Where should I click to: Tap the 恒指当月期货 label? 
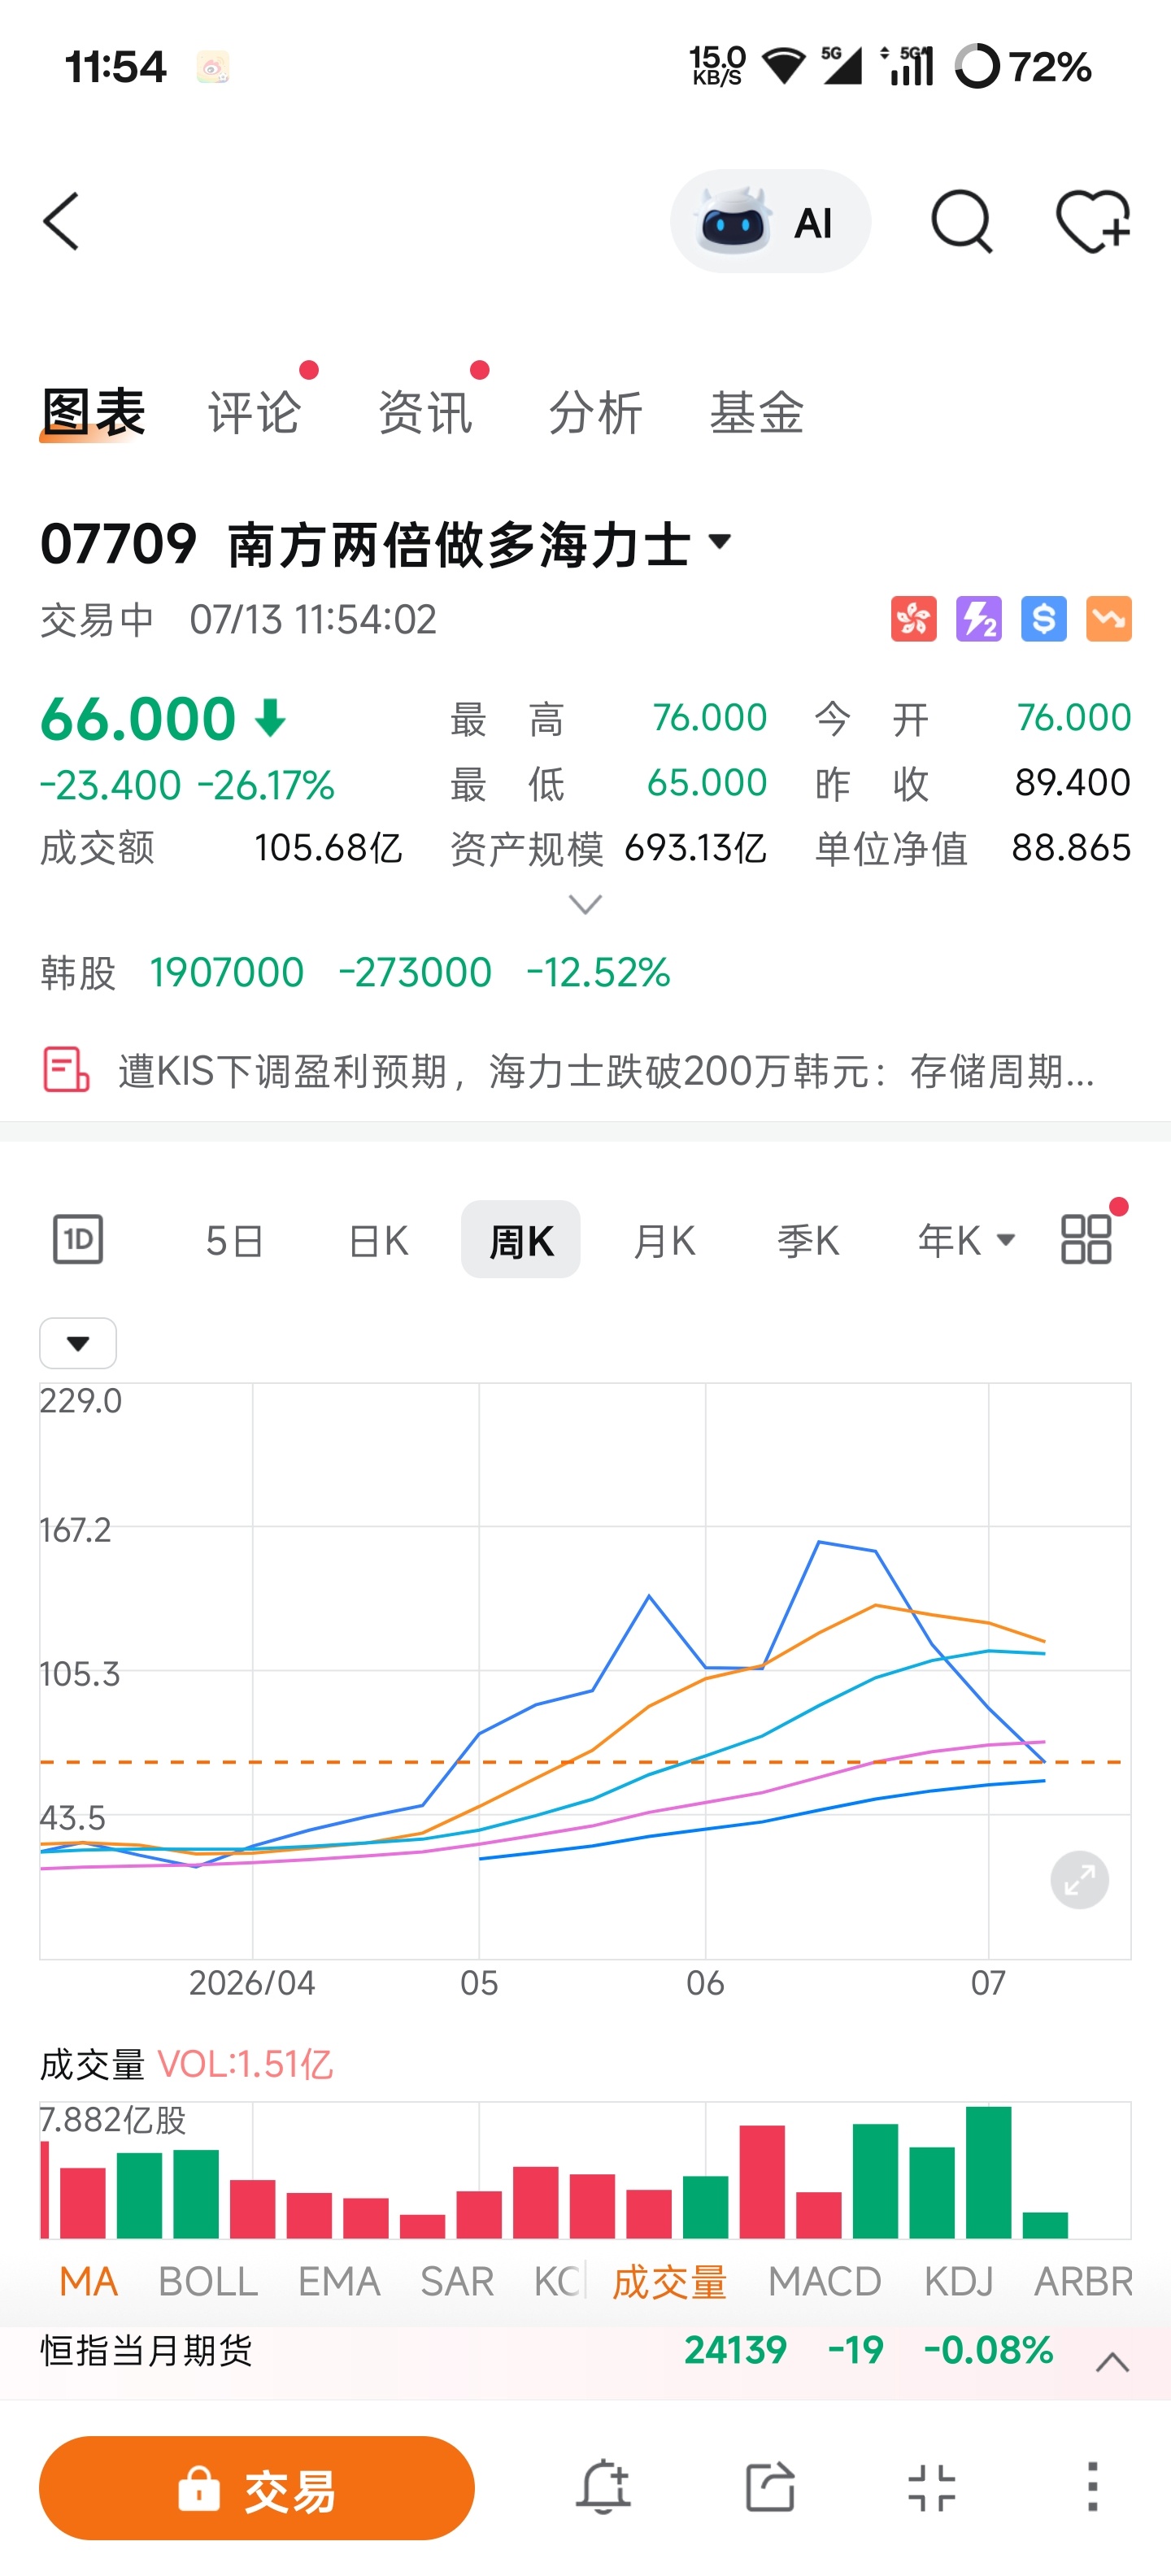(146, 2350)
